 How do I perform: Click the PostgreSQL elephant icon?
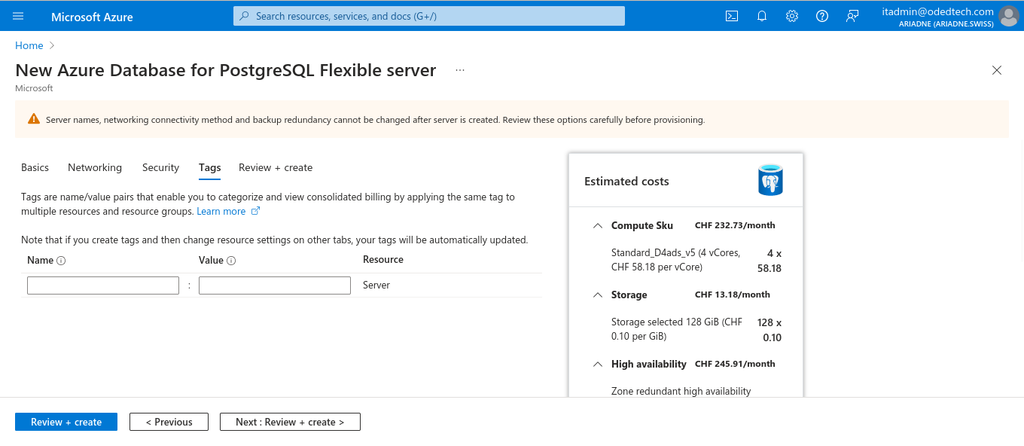tap(771, 181)
